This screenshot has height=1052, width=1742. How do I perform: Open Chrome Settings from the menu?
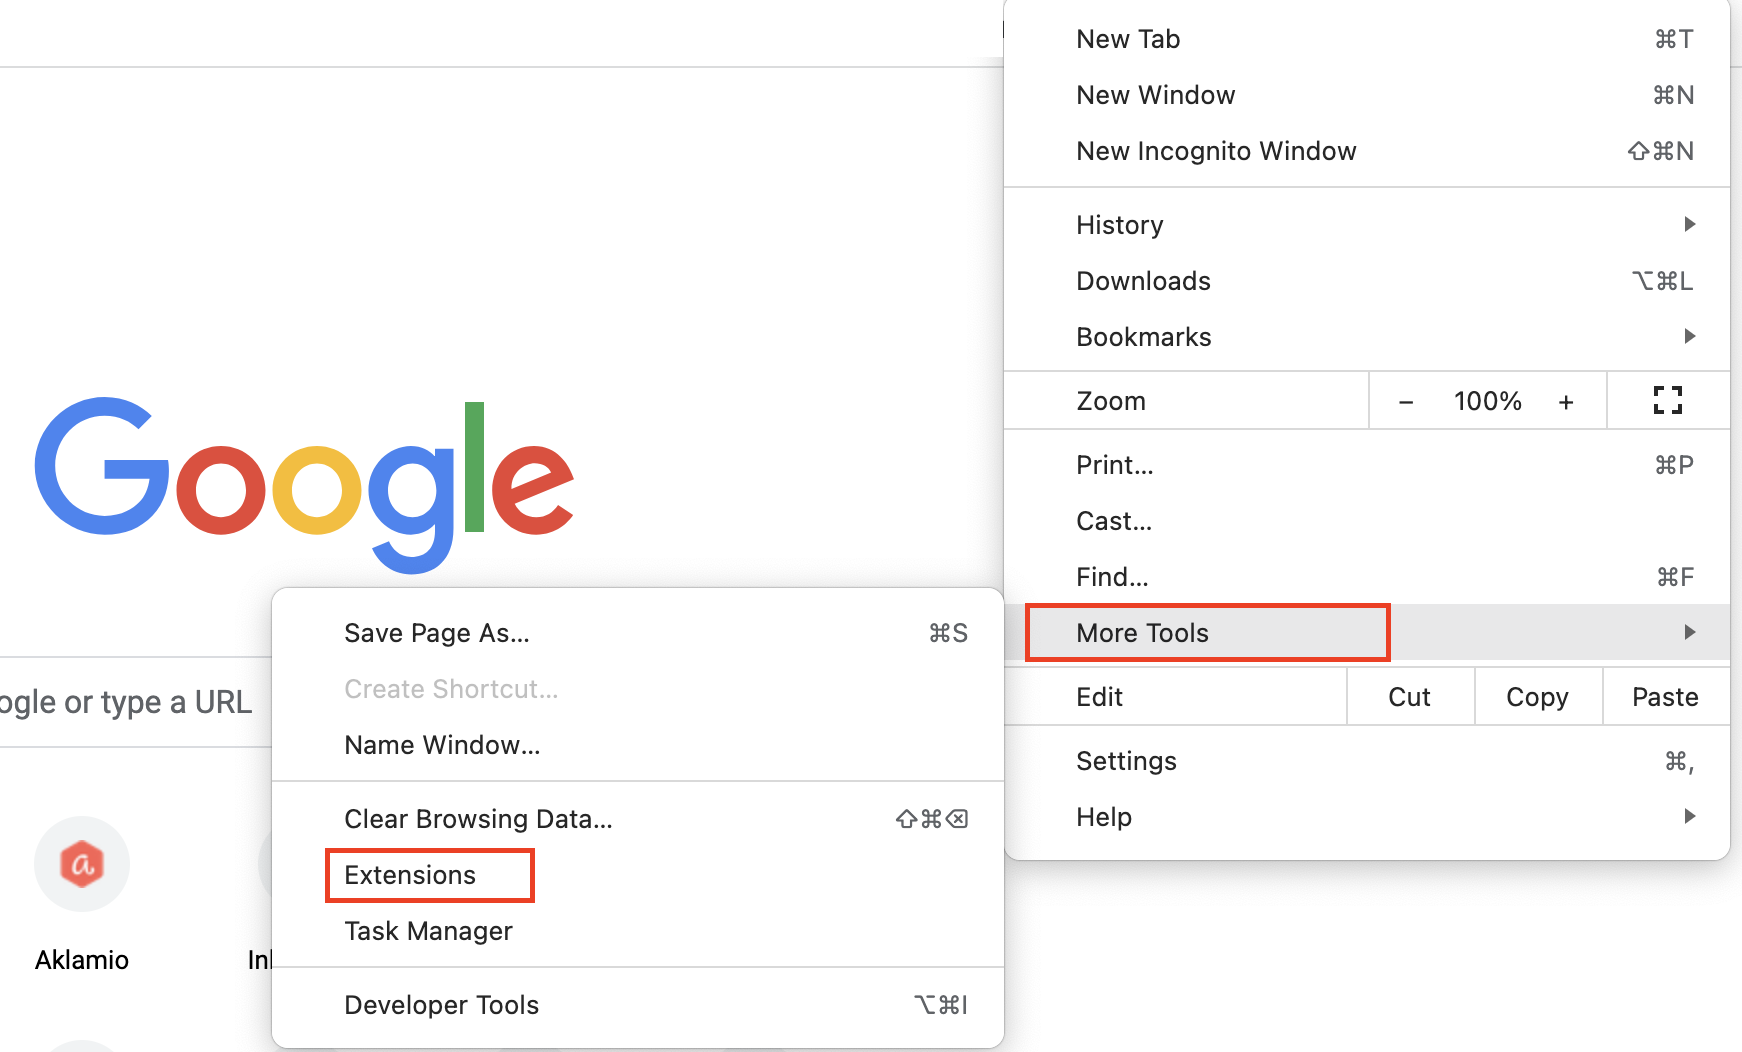1367,761
